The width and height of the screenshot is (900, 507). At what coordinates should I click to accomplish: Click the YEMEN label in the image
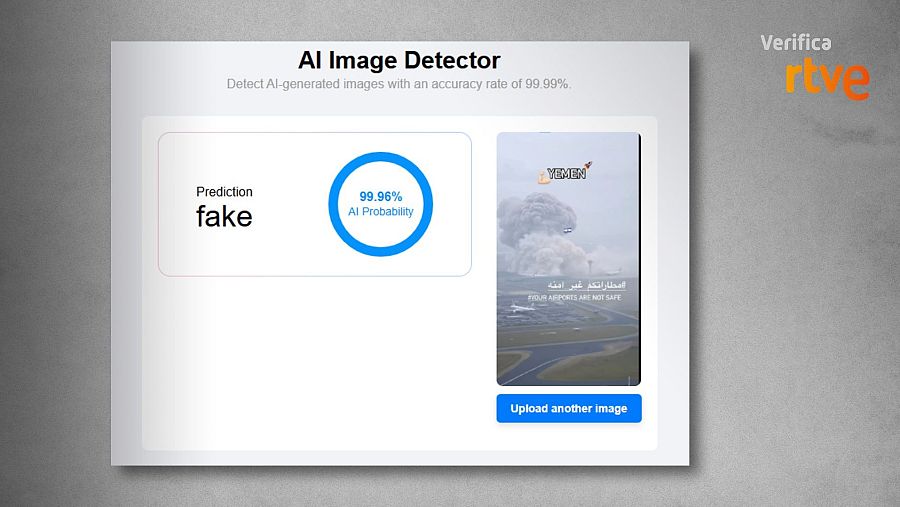pyautogui.click(x=566, y=174)
